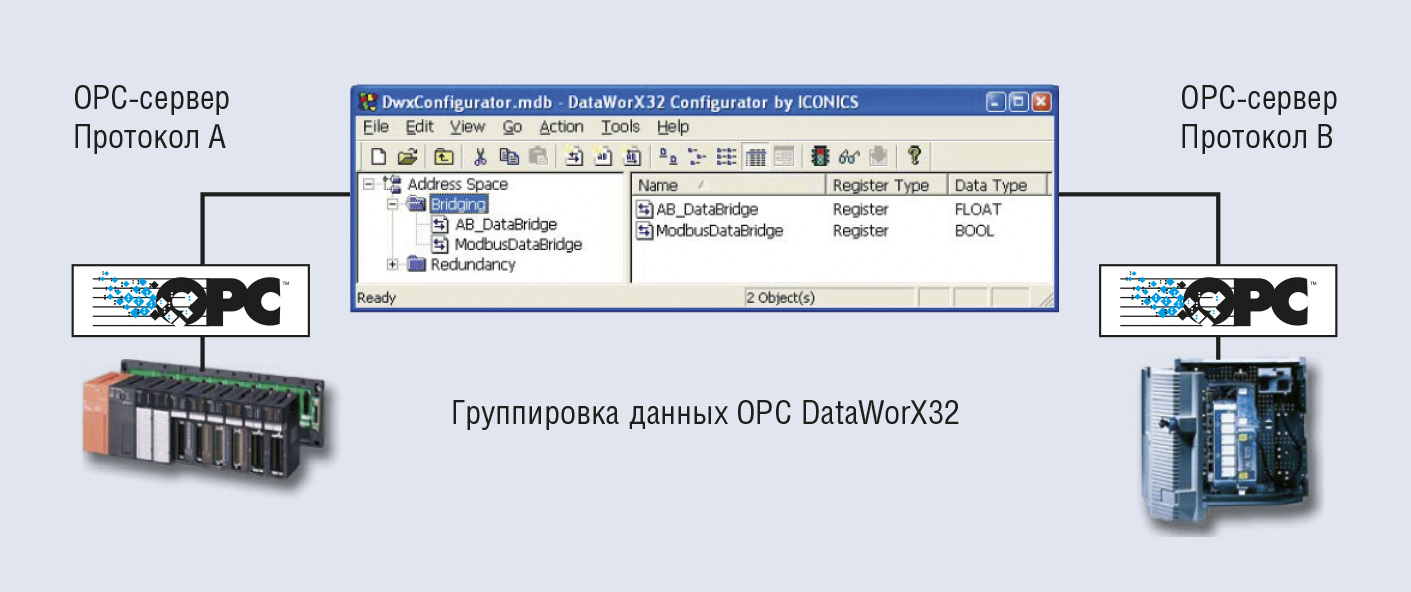The width and height of the screenshot is (1411, 592).
Task: Click Register cell in AB_DataBridge row
Action: pos(860,210)
